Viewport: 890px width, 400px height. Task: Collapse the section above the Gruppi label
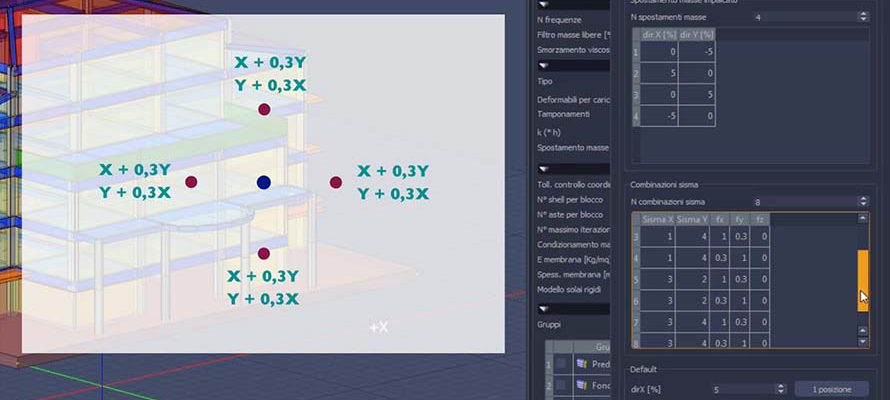point(544,309)
